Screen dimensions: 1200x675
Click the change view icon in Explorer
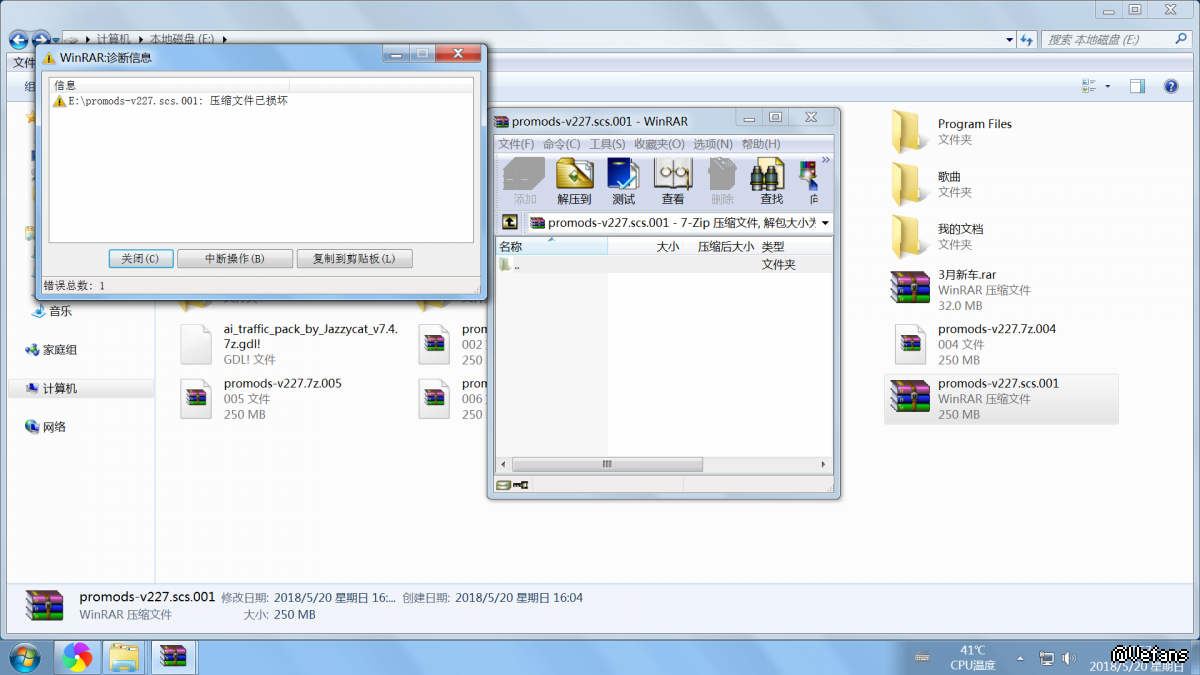coord(1089,87)
